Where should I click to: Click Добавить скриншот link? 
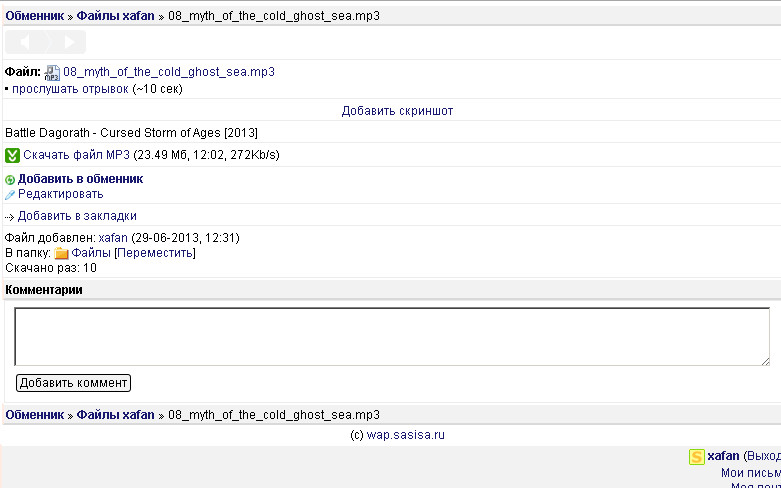coord(397,111)
